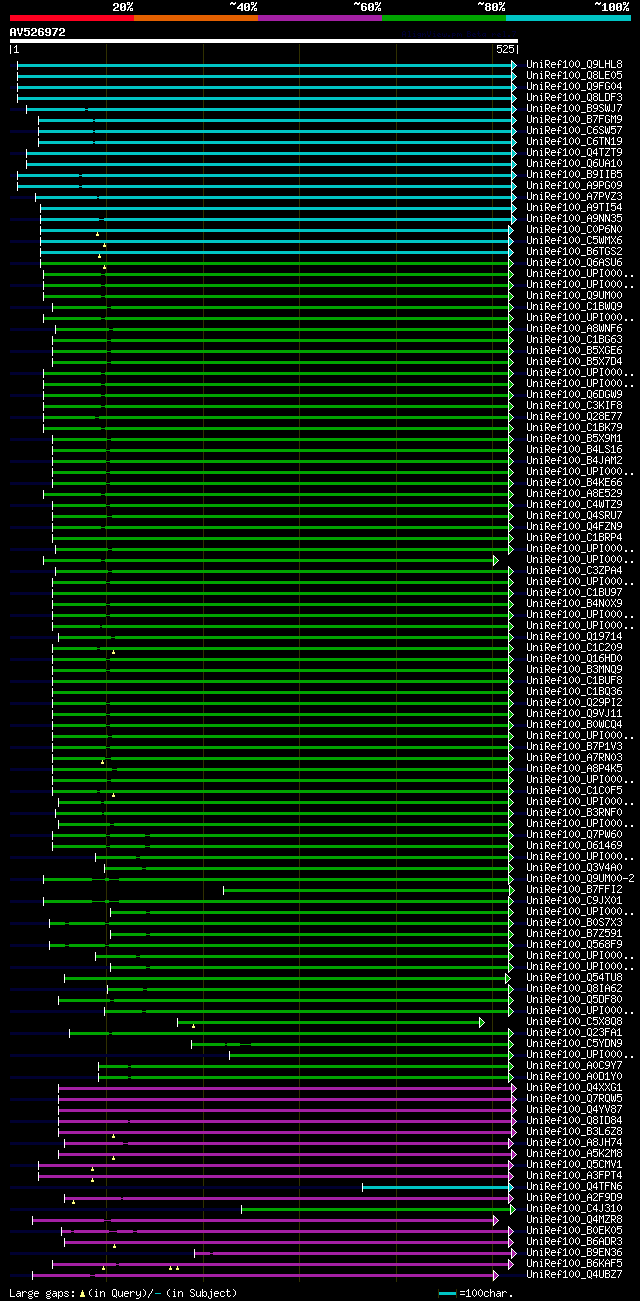640x1301 pixels.
Task: Click hit label UniRef100_Q9UM00-2
Action: point(580,879)
